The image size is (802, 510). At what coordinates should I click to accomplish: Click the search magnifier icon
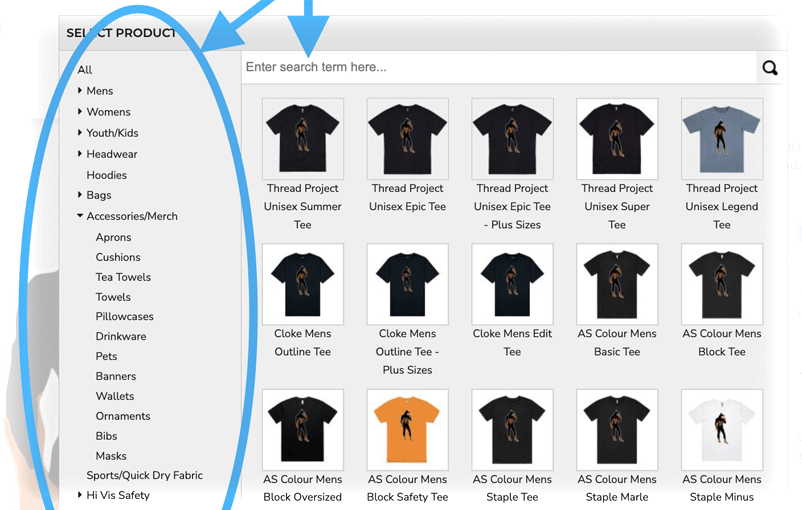770,68
